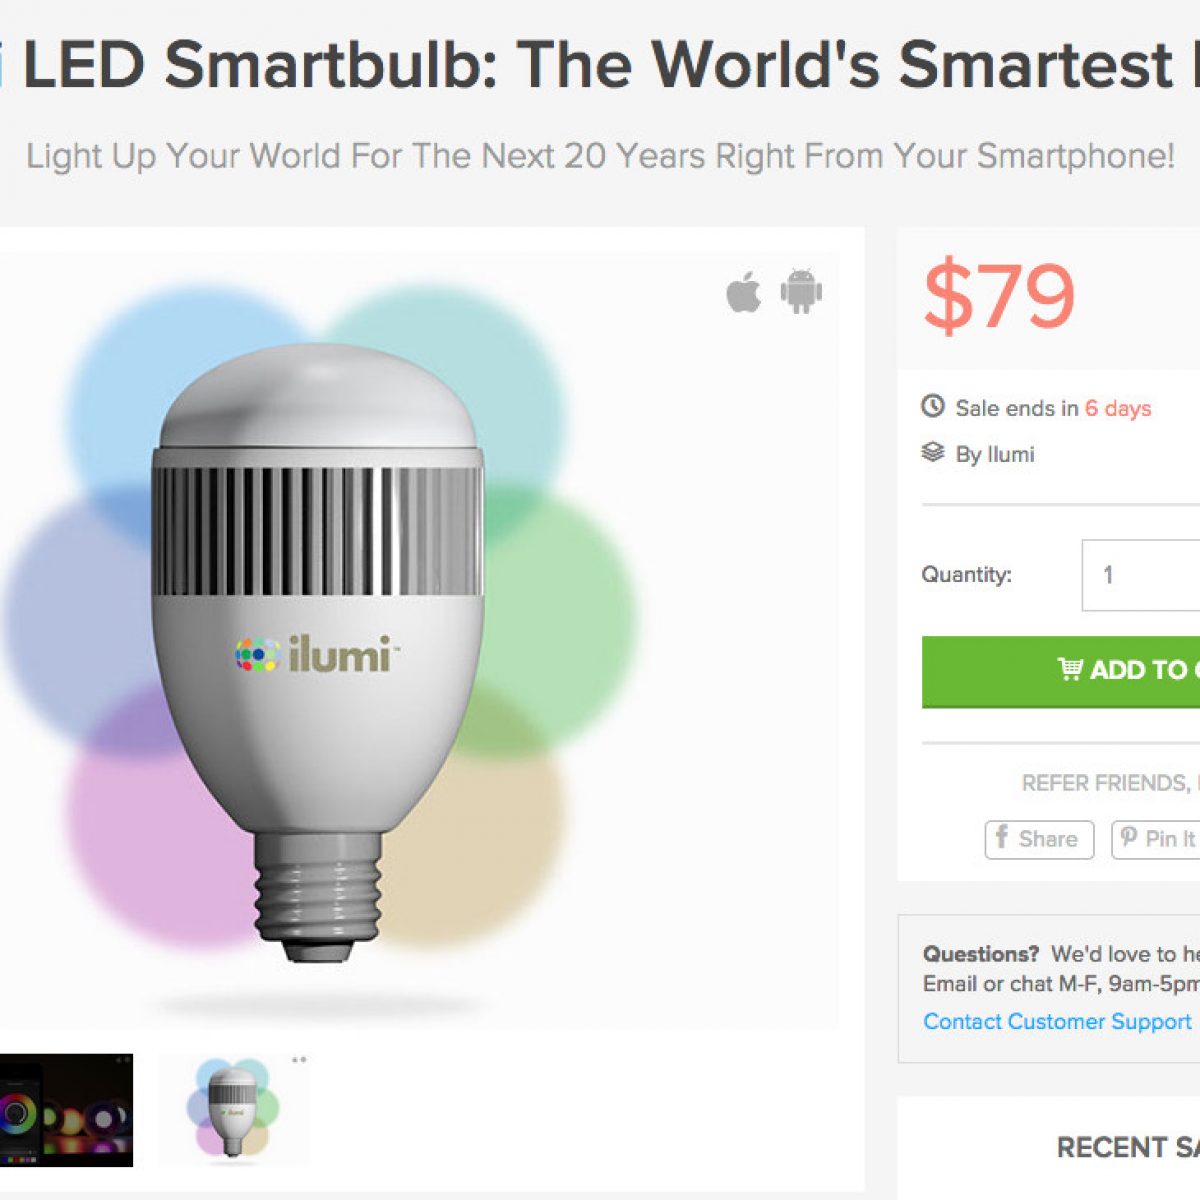
Task: Select the color wheel app thumbnail
Action: click(x=66, y=1109)
